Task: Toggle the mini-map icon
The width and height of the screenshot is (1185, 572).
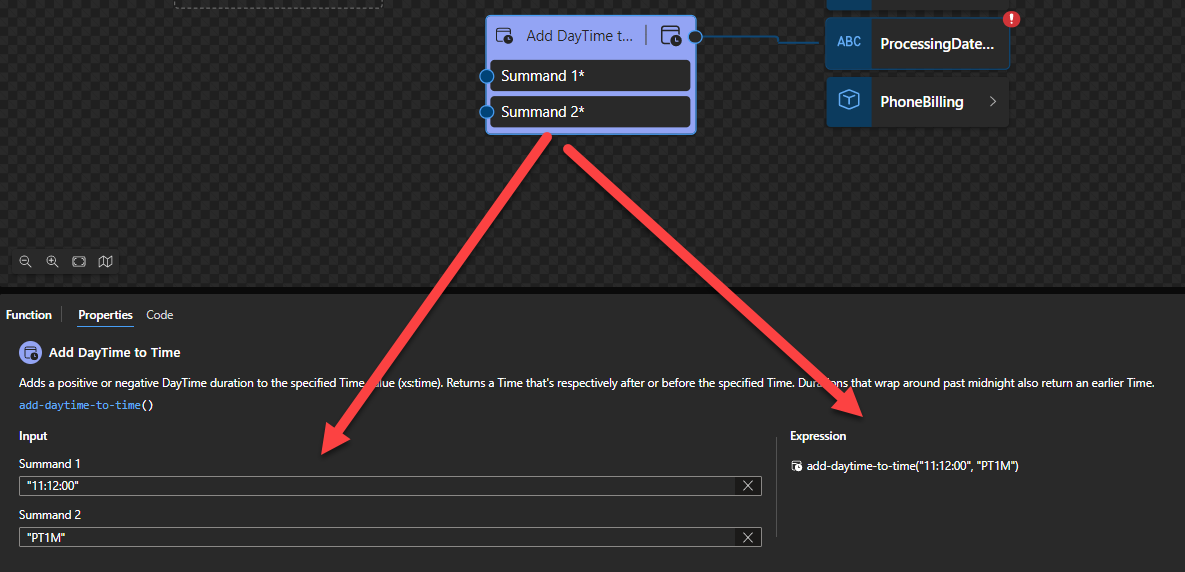Action: [106, 262]
